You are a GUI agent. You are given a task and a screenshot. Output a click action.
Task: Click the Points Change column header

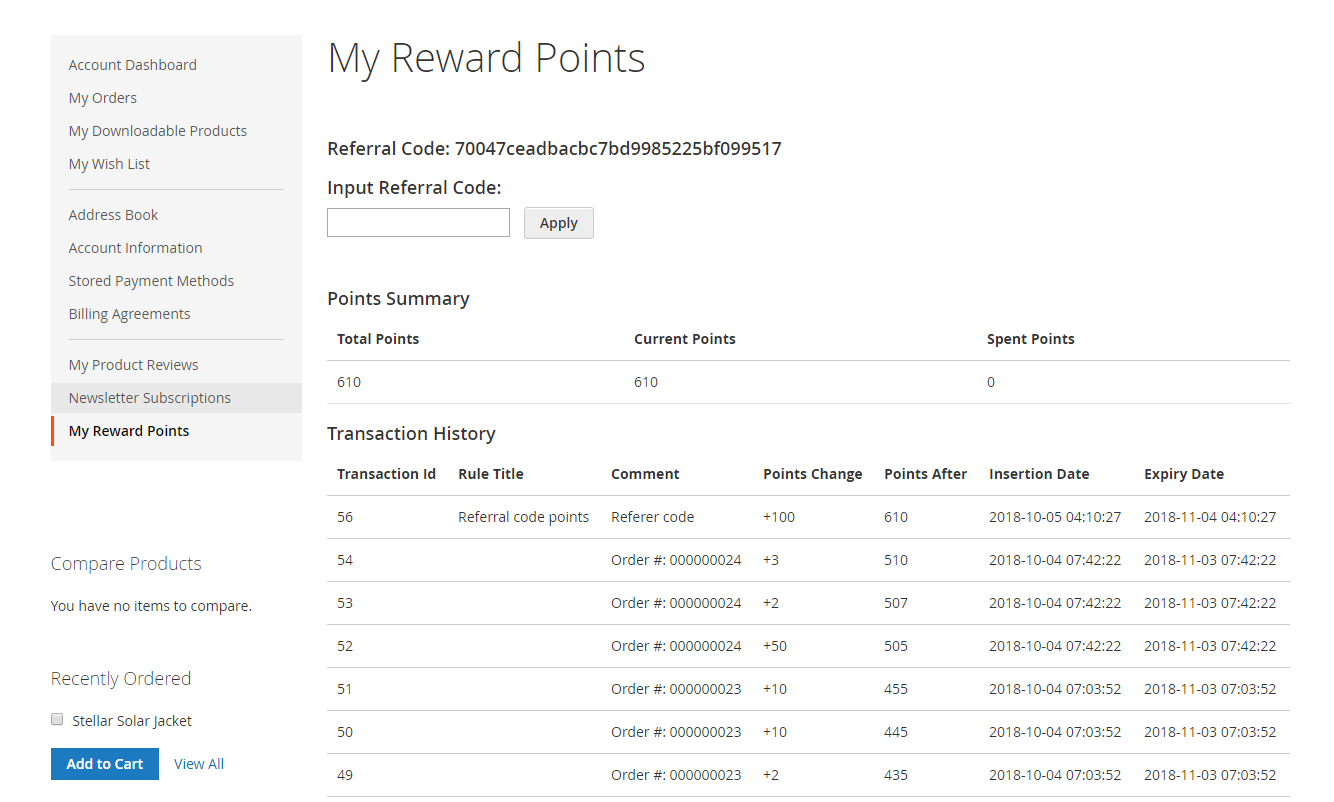point(812,474)
